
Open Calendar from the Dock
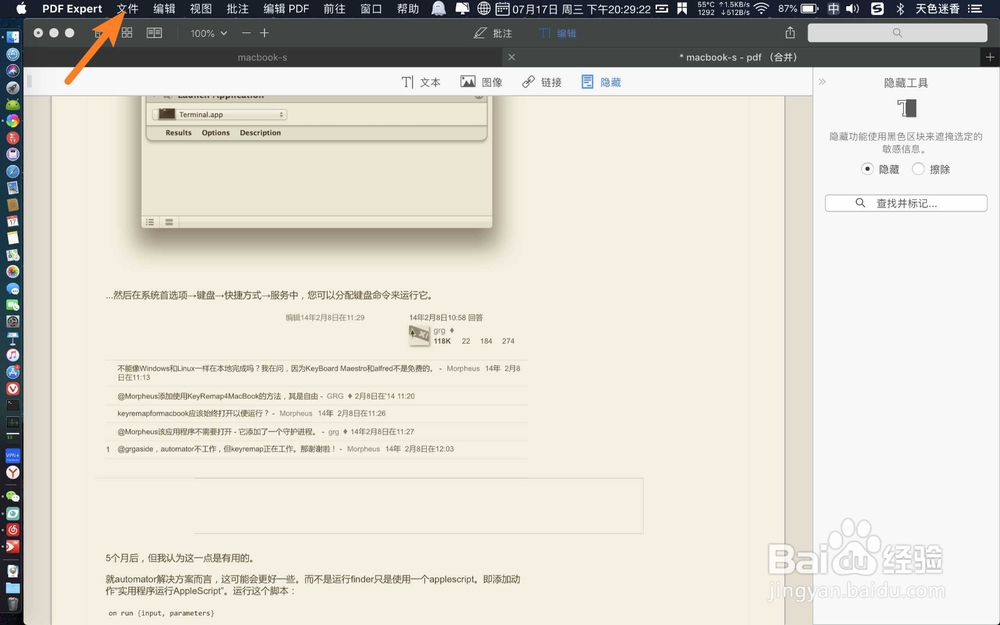(x=13, y=221)
